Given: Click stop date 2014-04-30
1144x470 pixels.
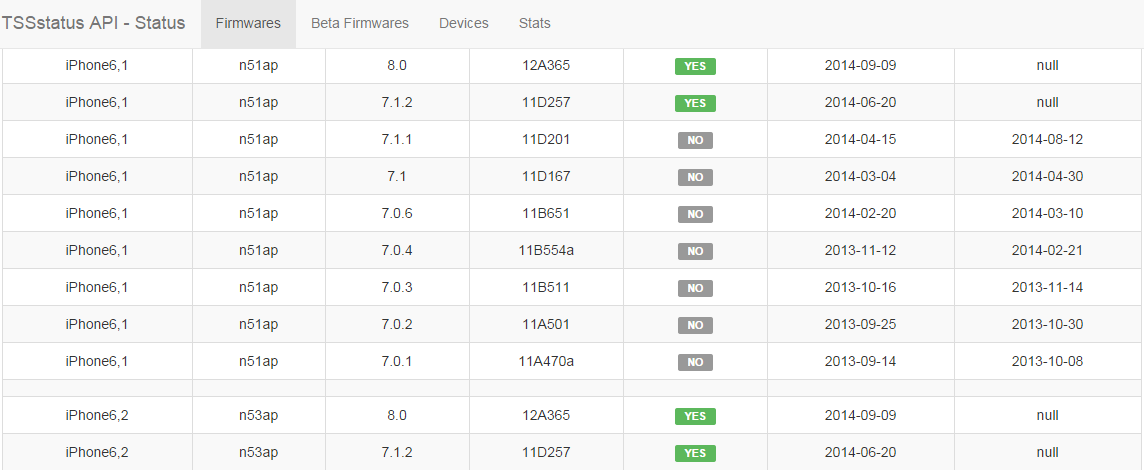Looking at the screenshot, I should (1048, 176).
